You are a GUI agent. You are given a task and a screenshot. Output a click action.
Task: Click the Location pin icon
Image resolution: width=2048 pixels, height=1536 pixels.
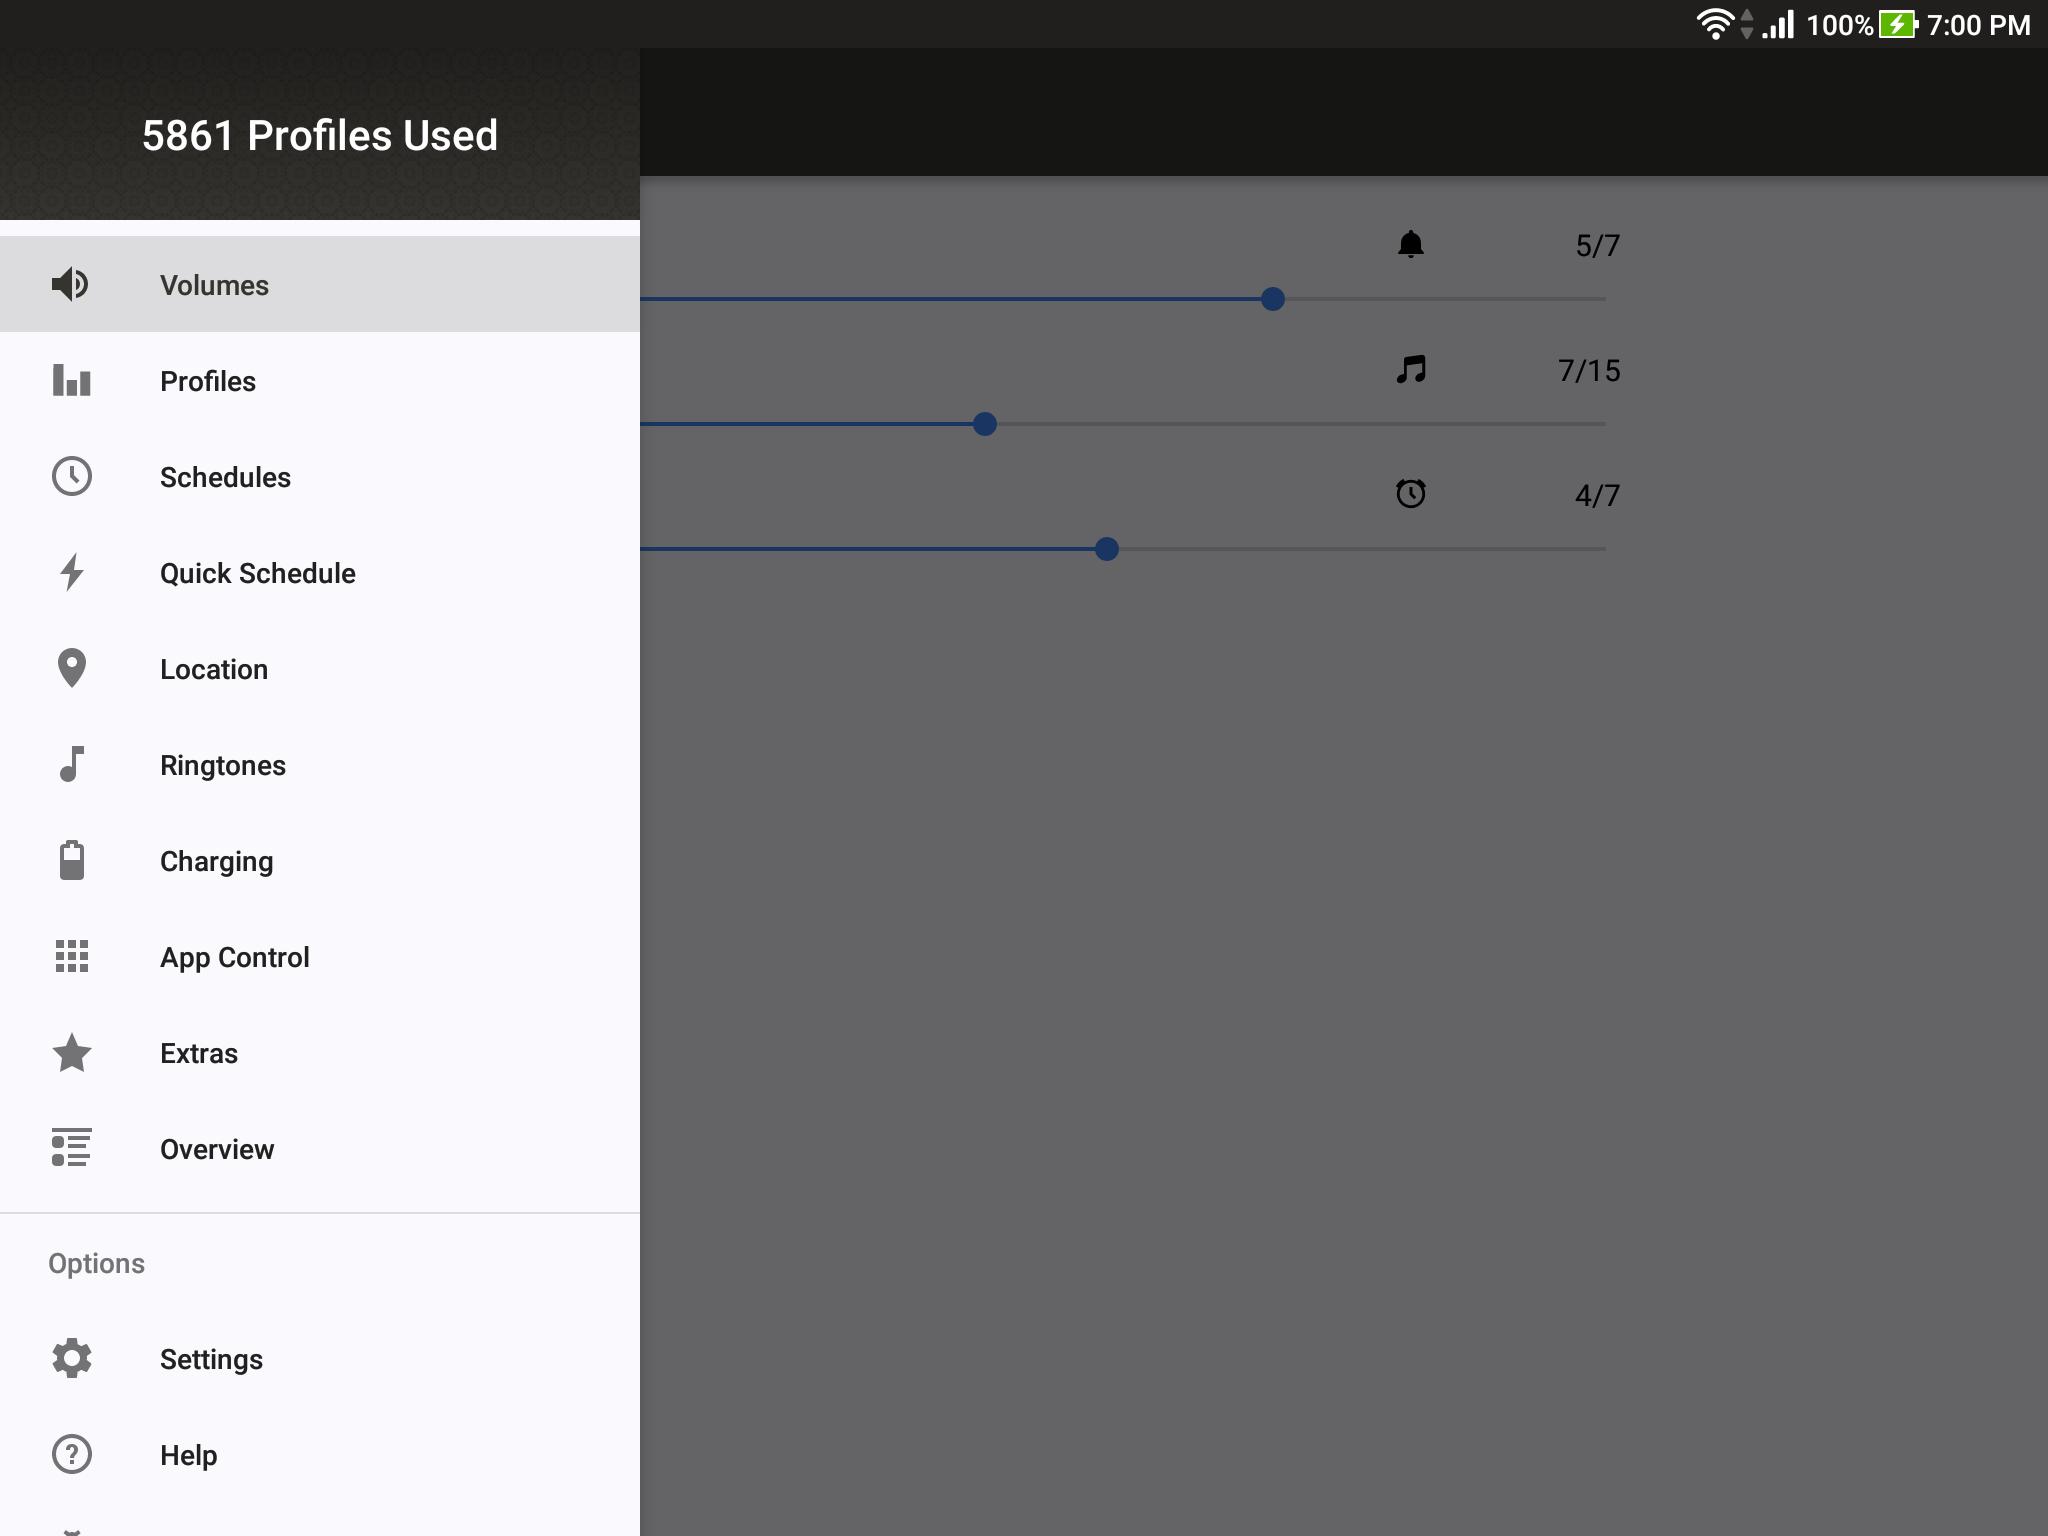coord(71,668)
